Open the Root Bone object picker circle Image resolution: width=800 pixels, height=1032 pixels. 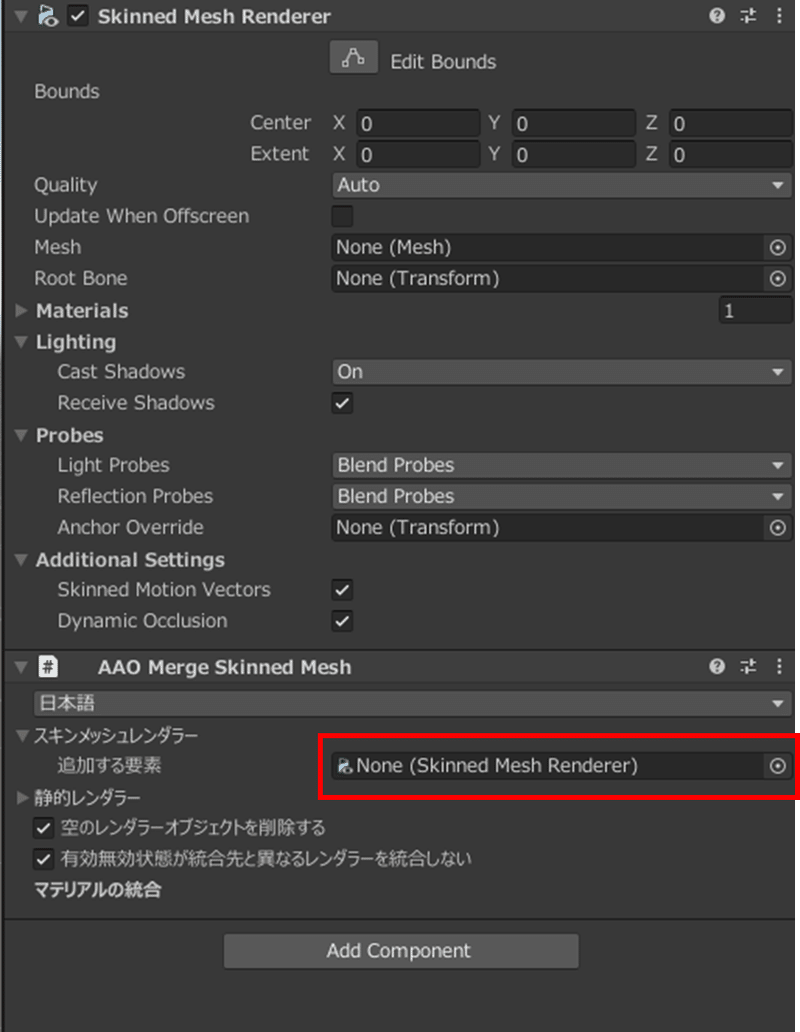click(x=778, y=278)
